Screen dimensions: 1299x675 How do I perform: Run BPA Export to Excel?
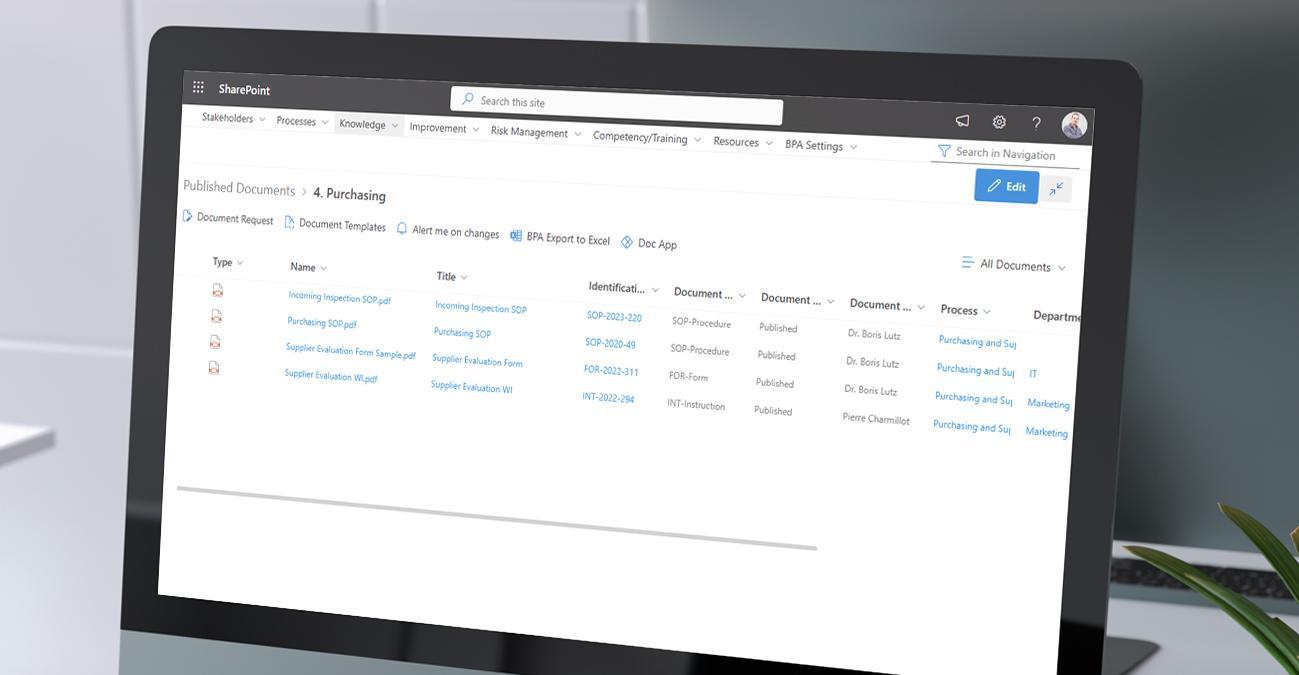560,238
